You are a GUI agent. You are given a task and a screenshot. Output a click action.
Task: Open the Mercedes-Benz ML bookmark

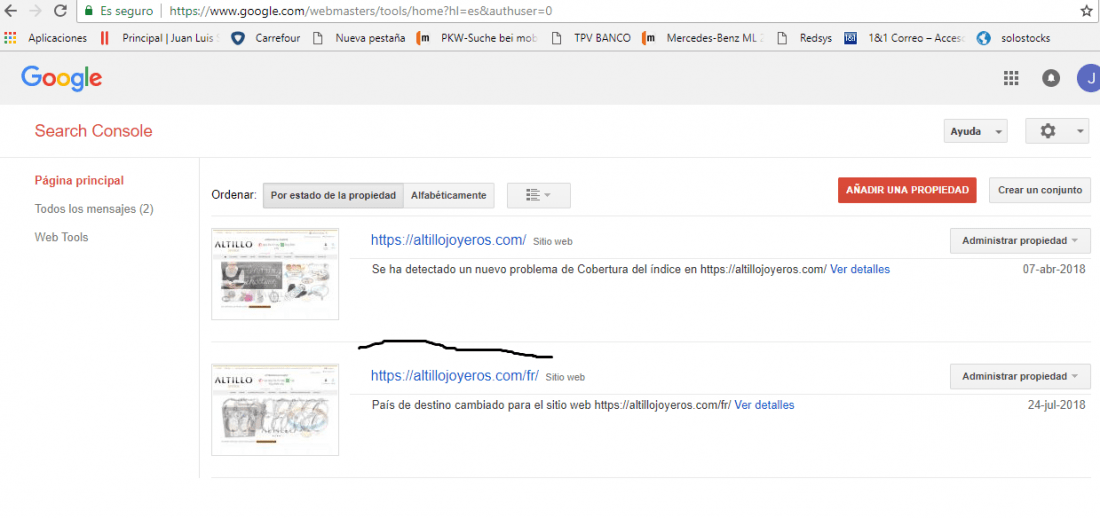704,38
